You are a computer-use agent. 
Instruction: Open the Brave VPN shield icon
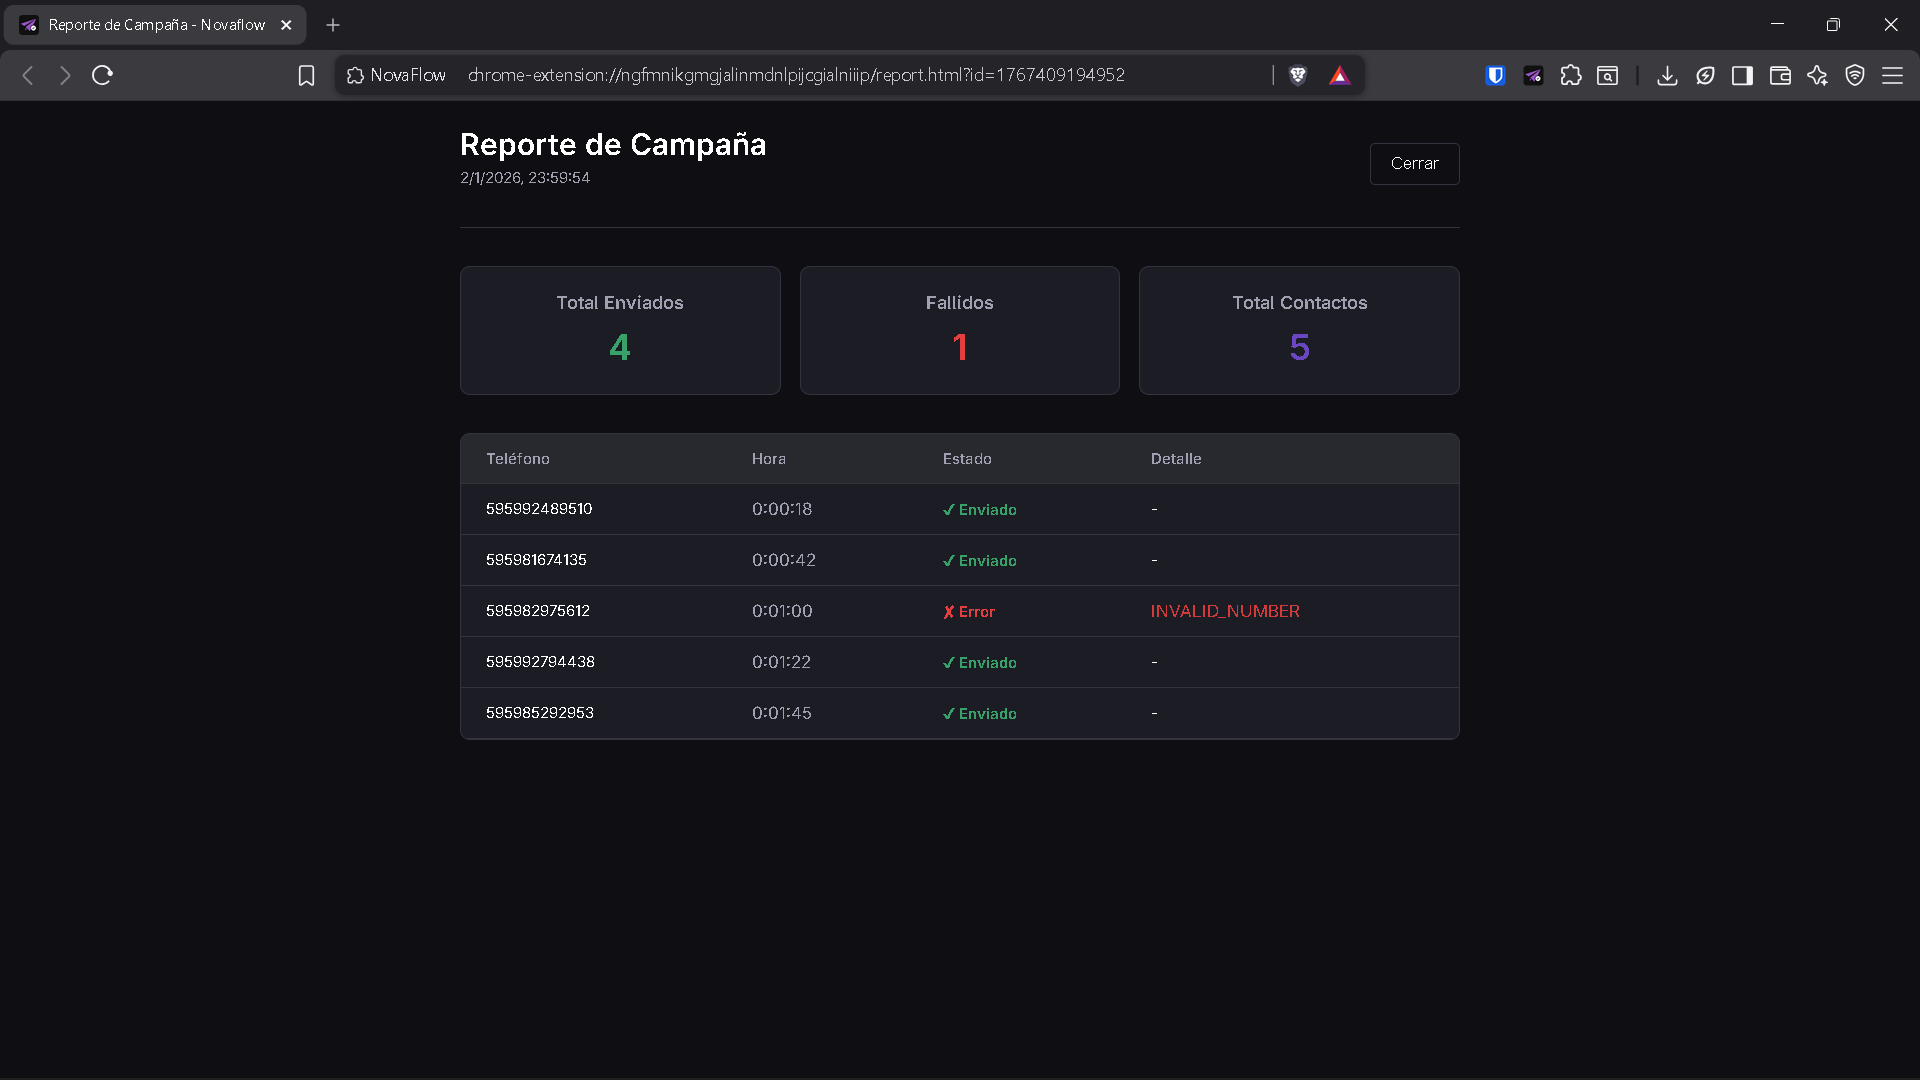pos(1856,75)
